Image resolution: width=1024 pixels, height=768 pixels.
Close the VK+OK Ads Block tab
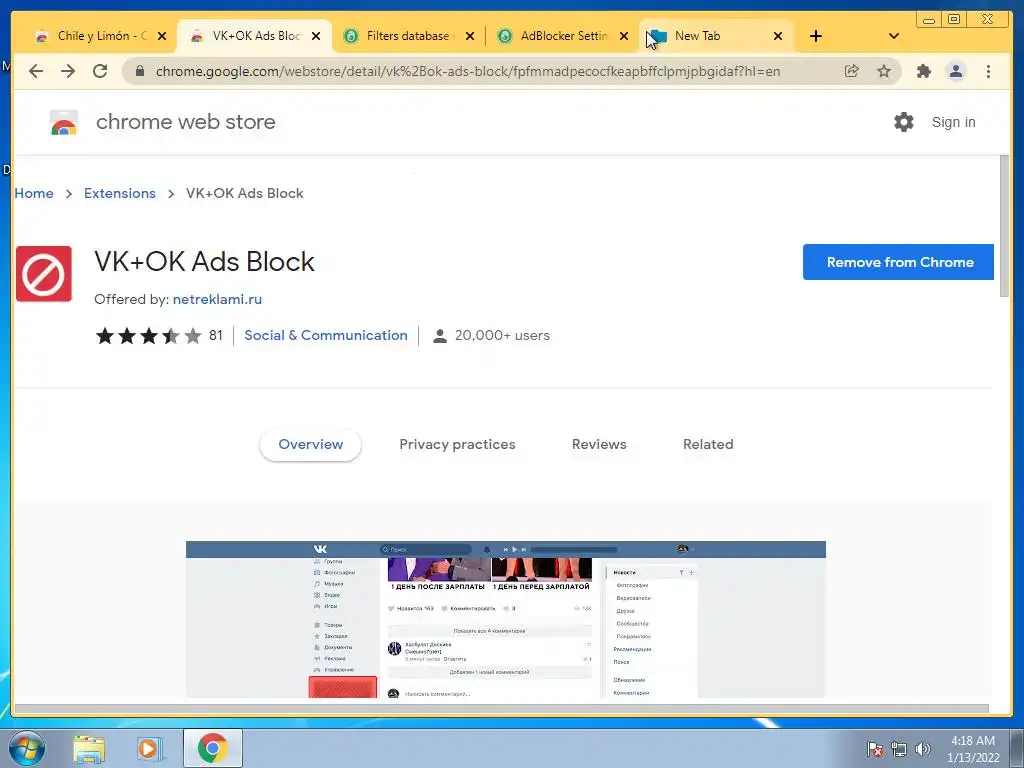[316, 36]
